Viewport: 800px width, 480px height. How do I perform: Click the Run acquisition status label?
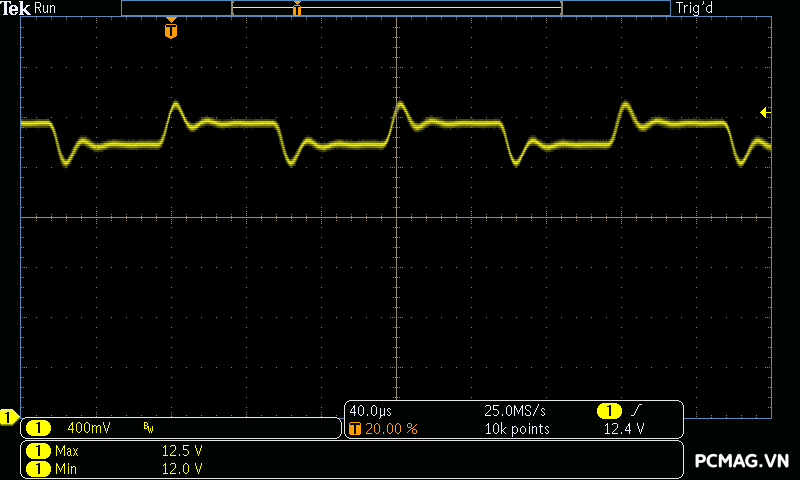coord(46,8)
